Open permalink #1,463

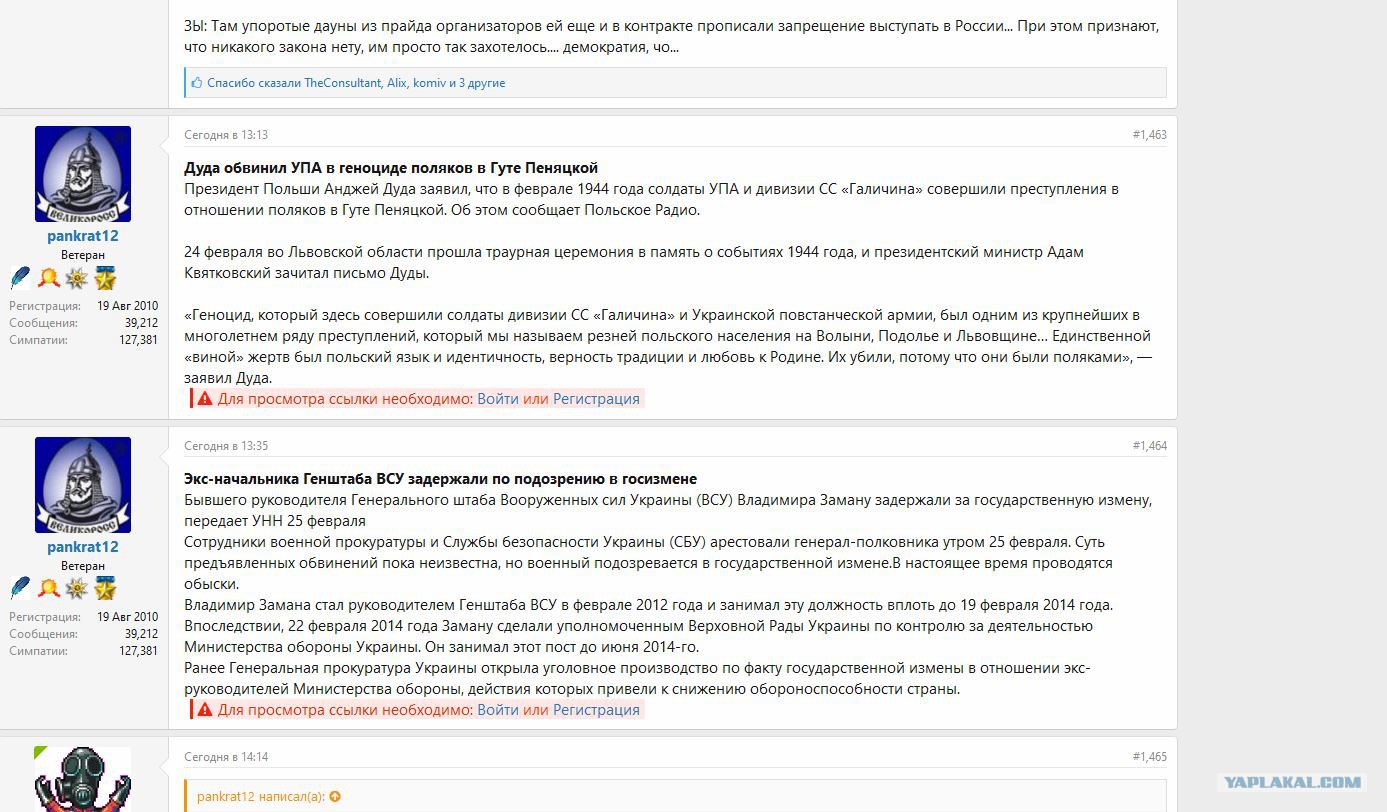[1149, 135]
